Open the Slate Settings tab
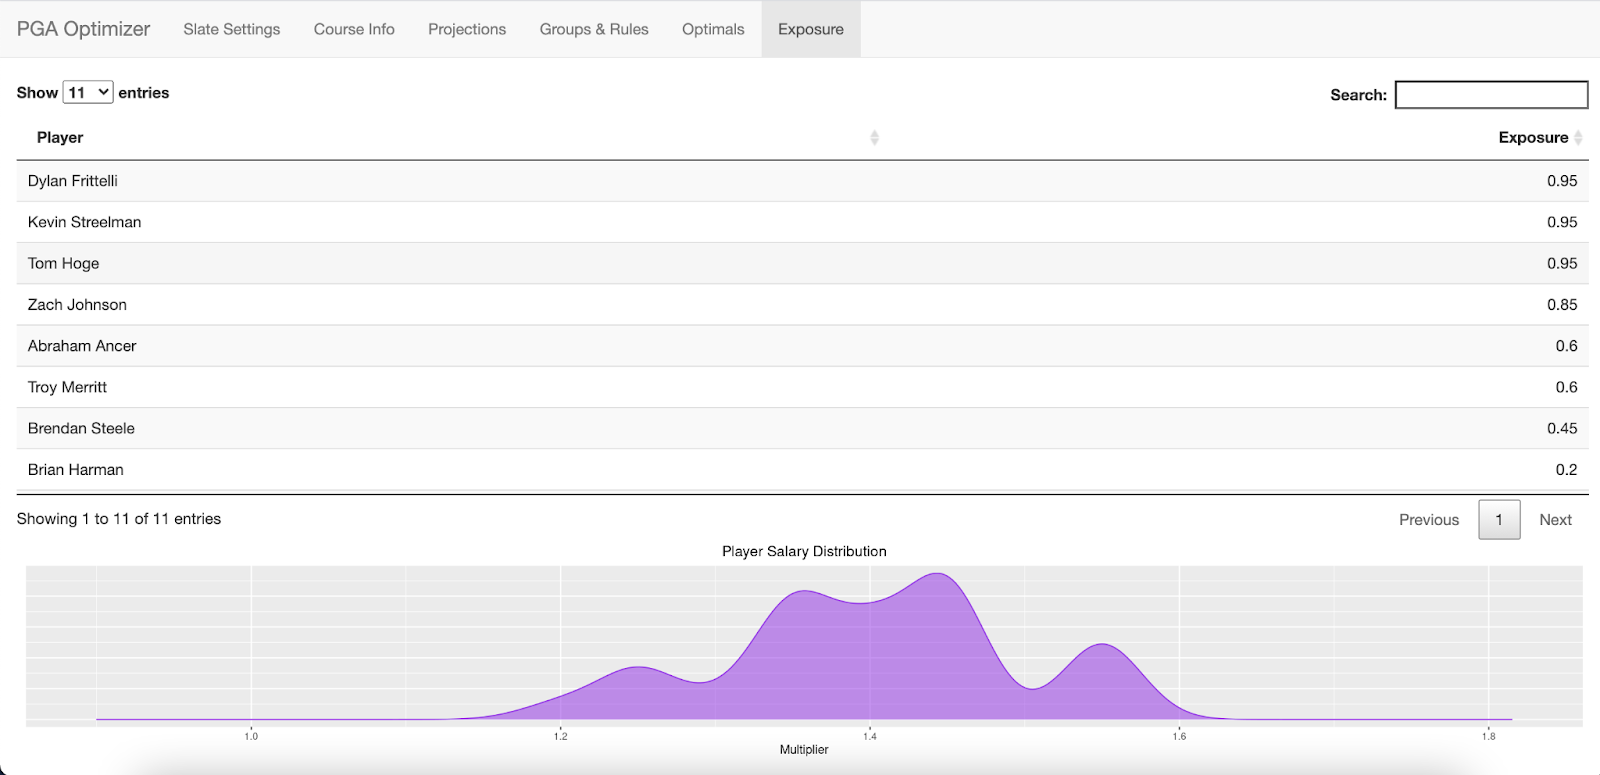 click(x=232, y=29)
